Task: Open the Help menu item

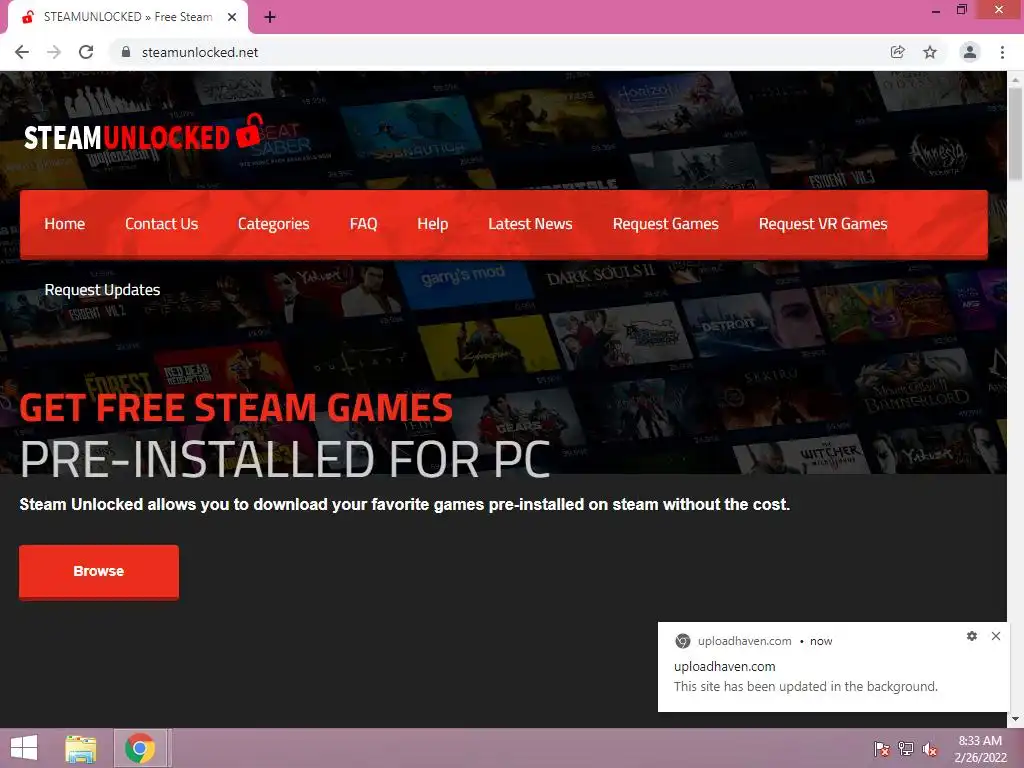Action: pyautogui.click(x=432, y=224)
